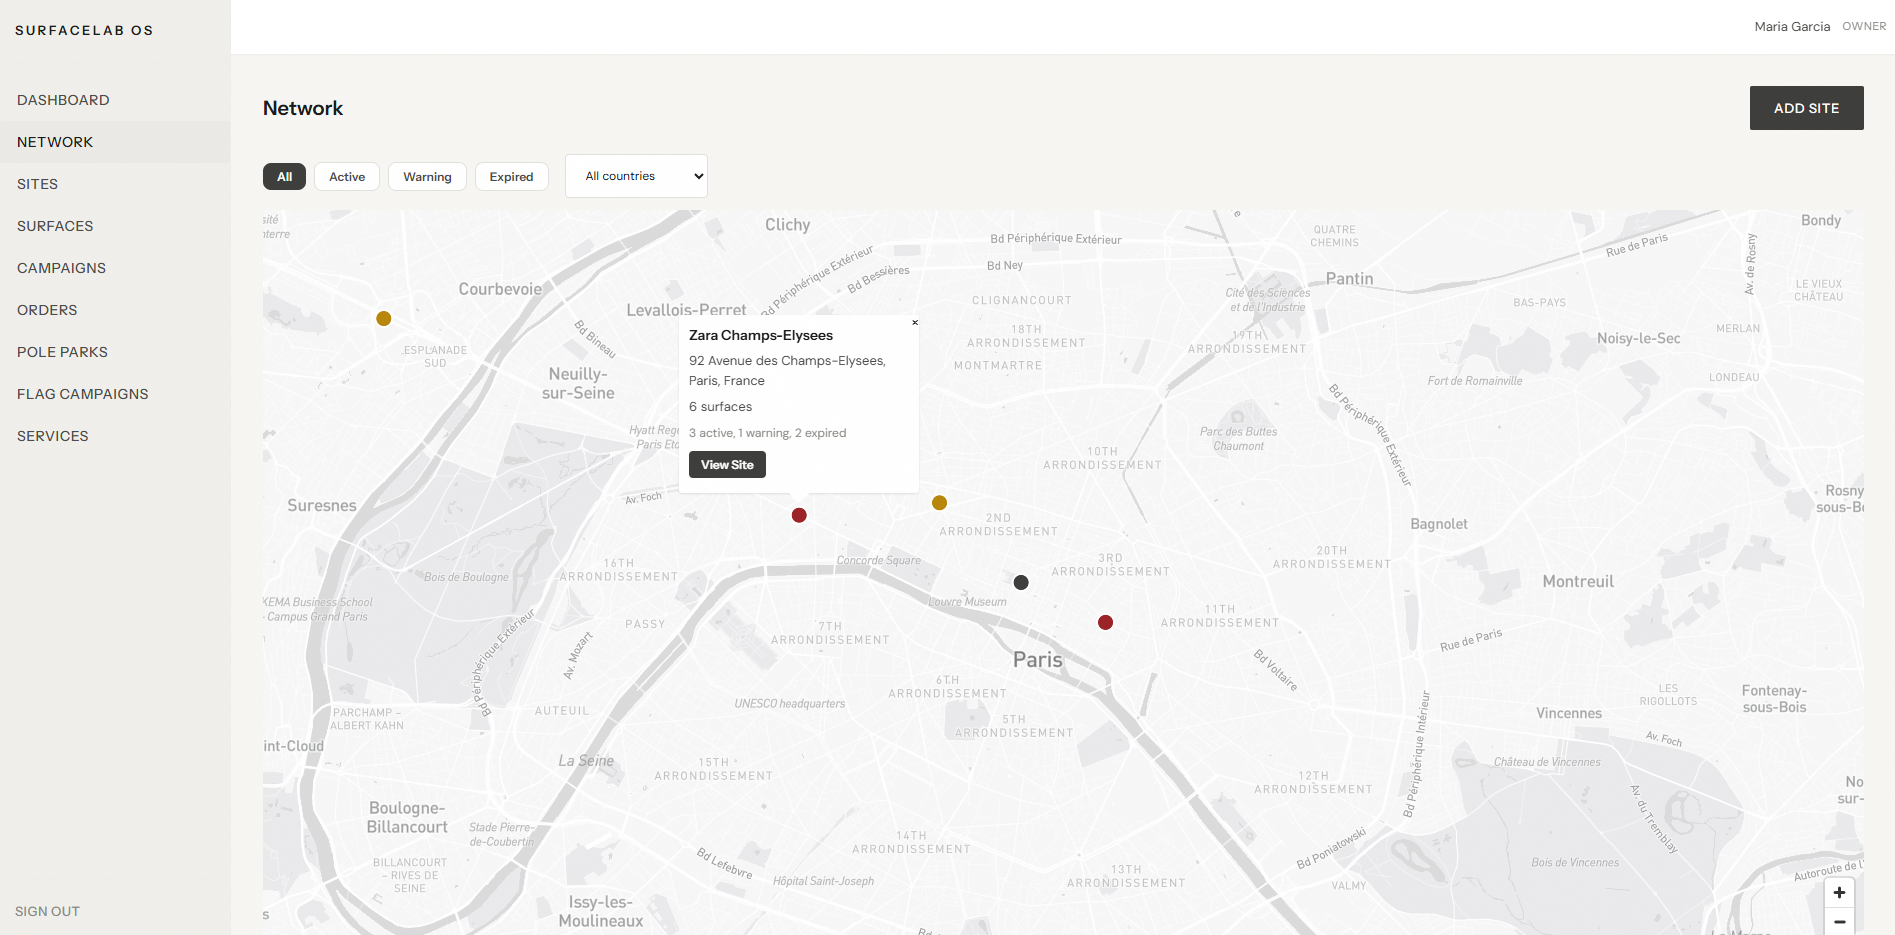Open the Campaigns section
This screenshot has height=935, width=1895.
[61, 267]
